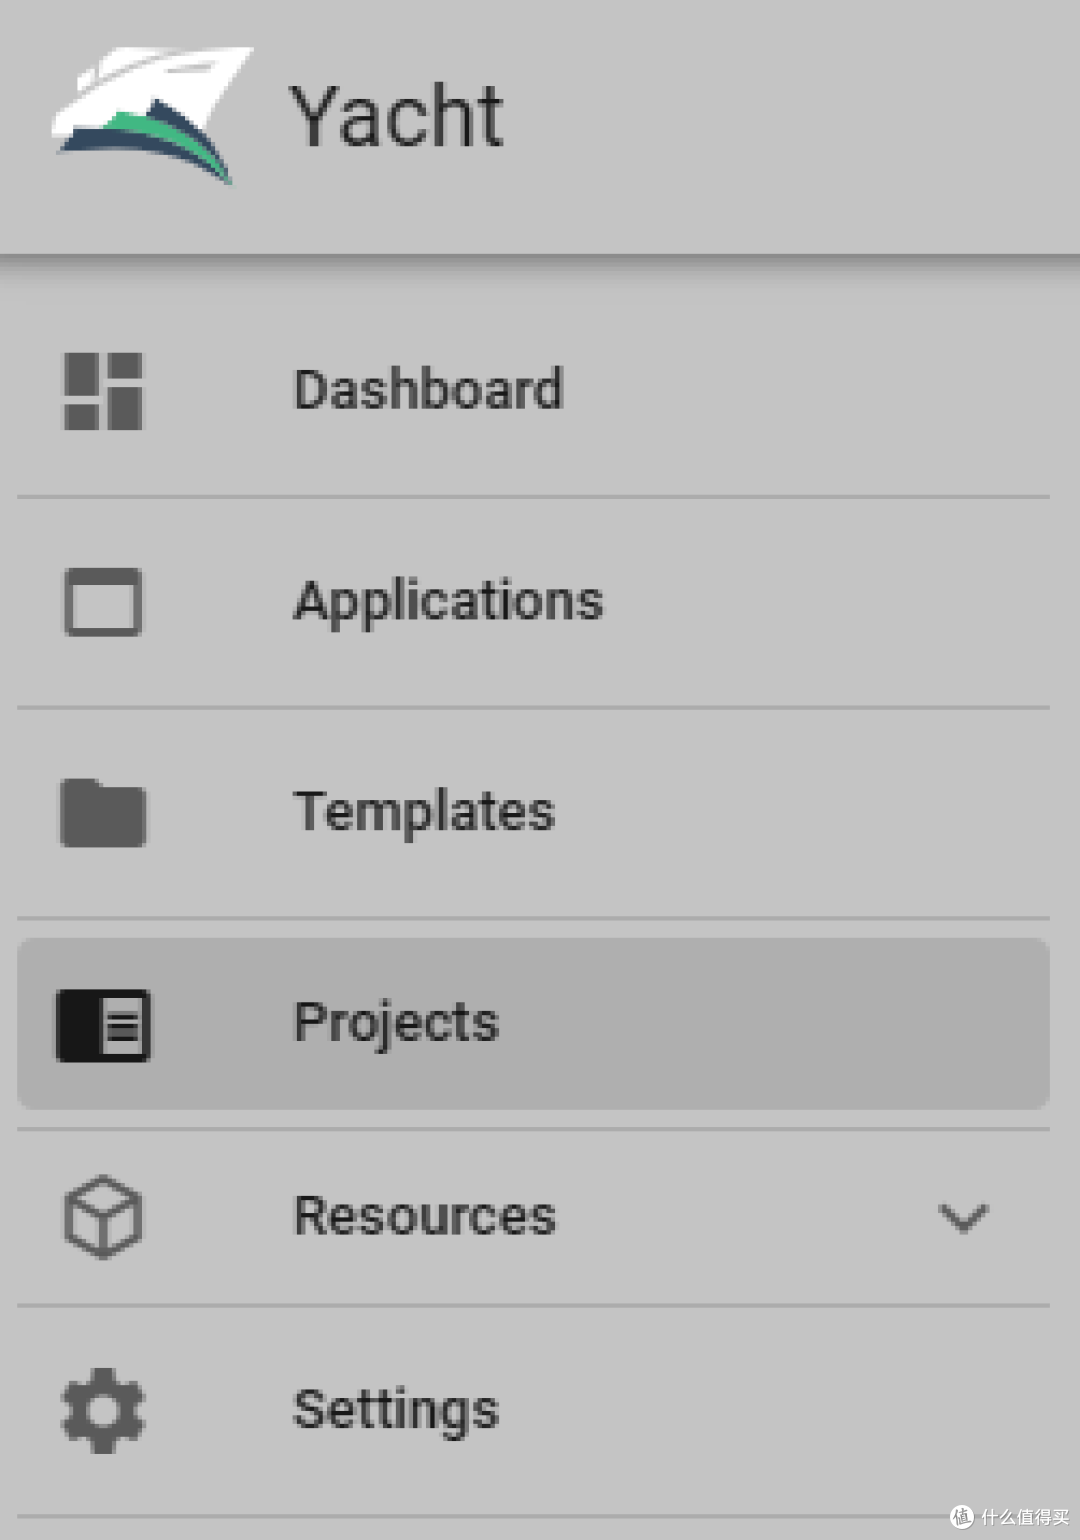The image size is (1080, 1540).
Task: Click blank header area right of Yacht title
Action: [x=800, y=120]
